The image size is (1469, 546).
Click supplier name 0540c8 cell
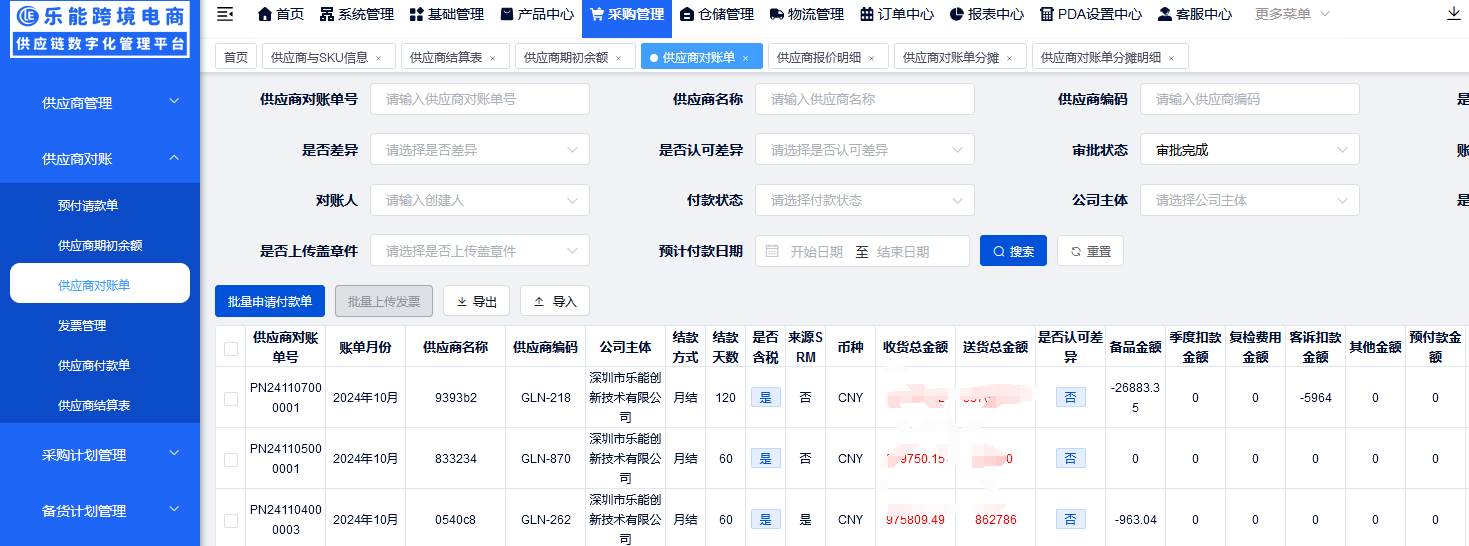(456, 520)
